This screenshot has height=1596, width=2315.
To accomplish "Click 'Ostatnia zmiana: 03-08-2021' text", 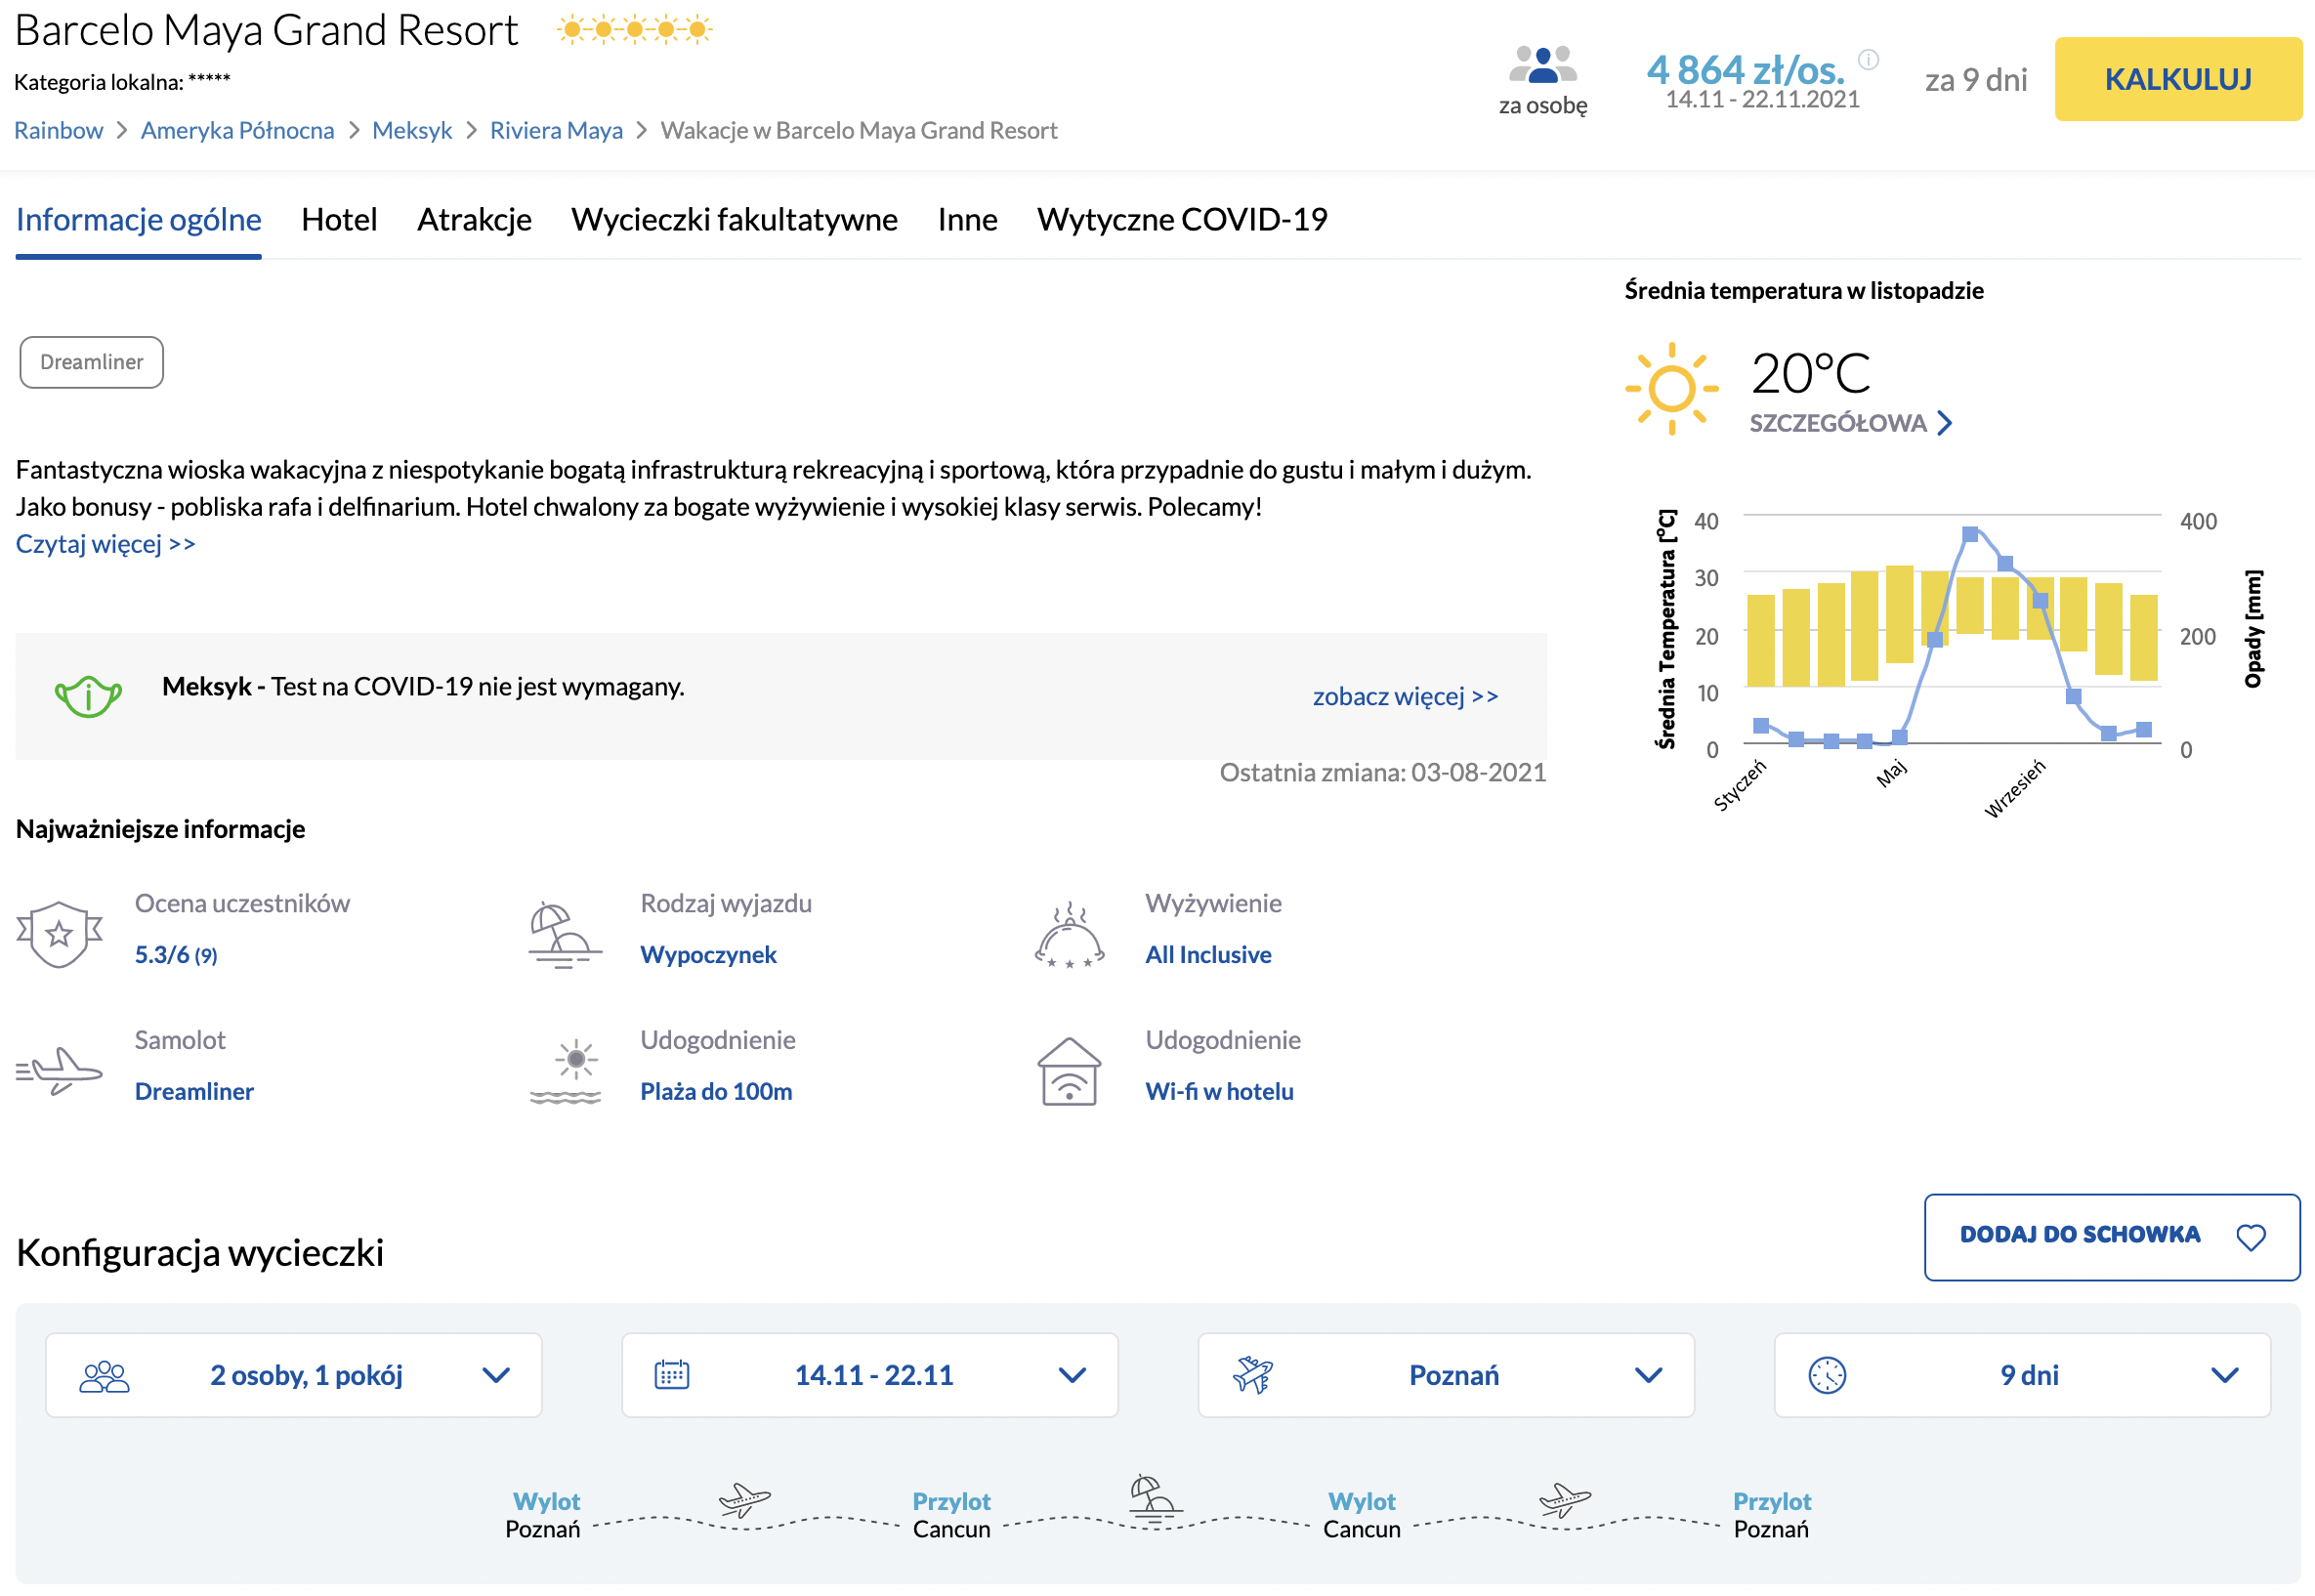I will point(1382,772).
